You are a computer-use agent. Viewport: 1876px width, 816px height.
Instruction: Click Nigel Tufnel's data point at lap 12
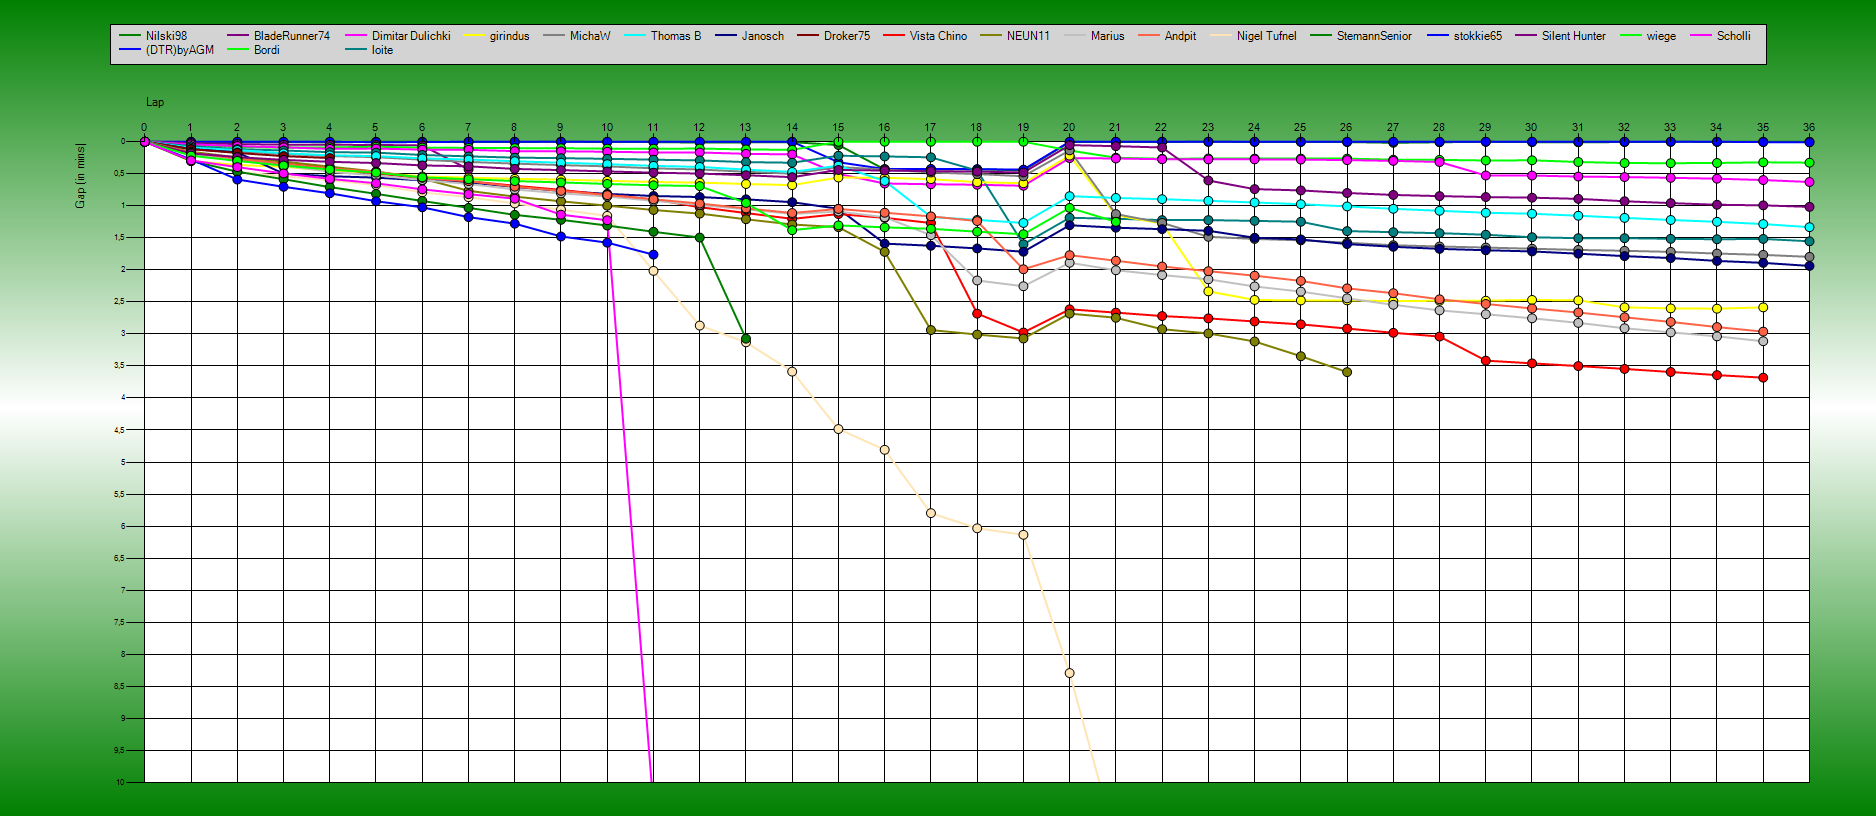[x=699, y=326]
